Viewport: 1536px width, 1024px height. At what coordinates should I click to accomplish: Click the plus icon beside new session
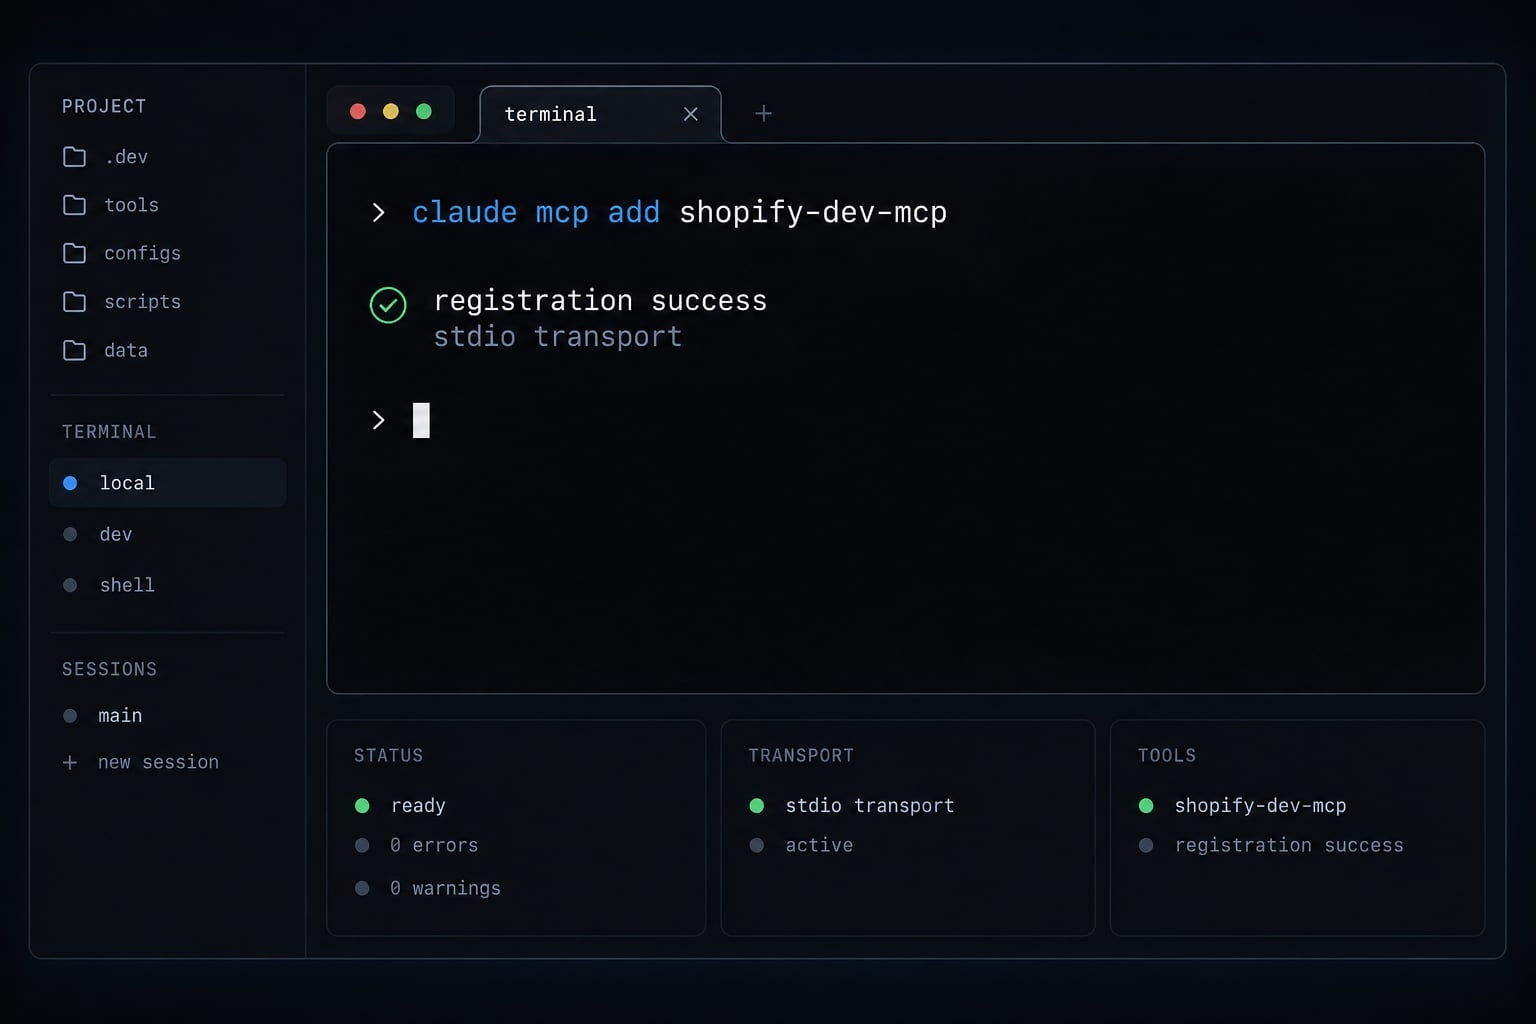pyautogui.click(x=70, y=763)
